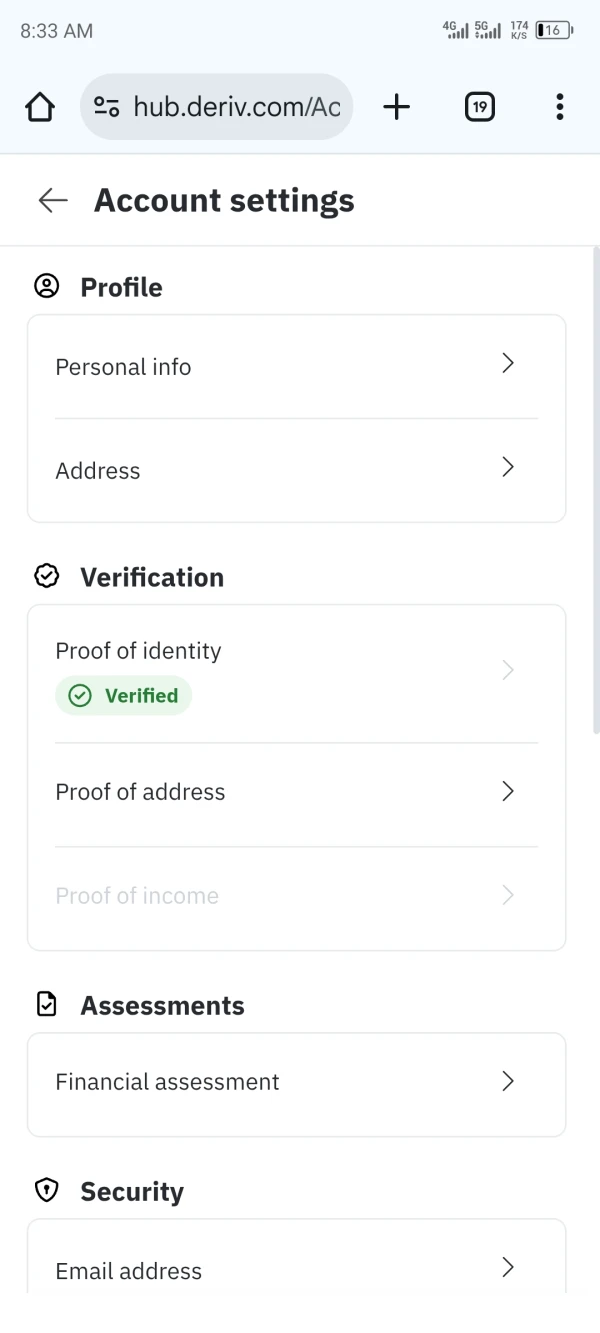Screen dimensions: 600x1333
Task: Click the Assessments document icon
Action: (x=46, y=1005)
